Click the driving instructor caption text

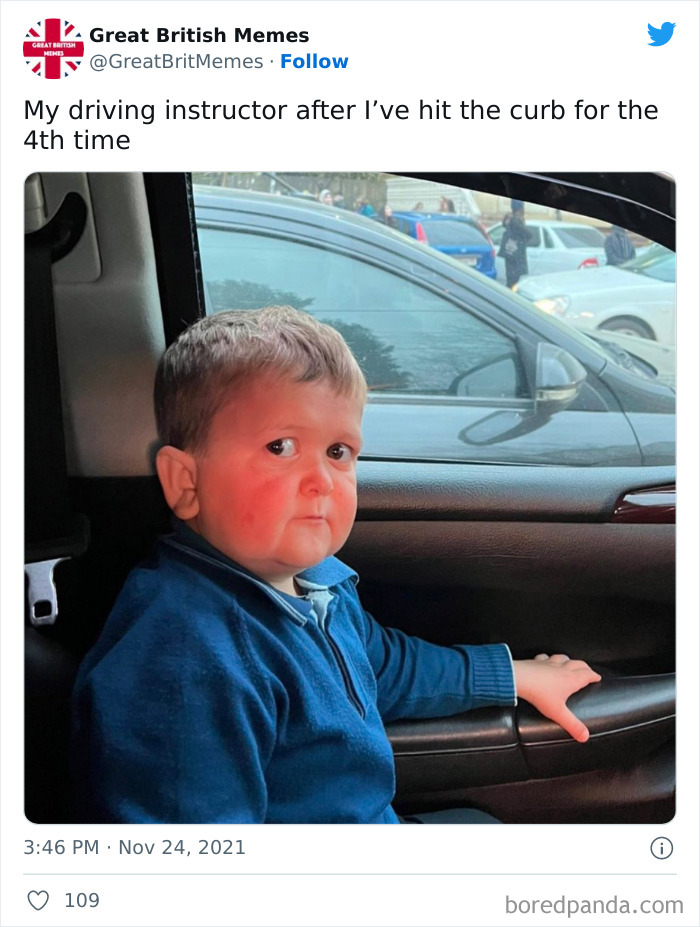340,124
